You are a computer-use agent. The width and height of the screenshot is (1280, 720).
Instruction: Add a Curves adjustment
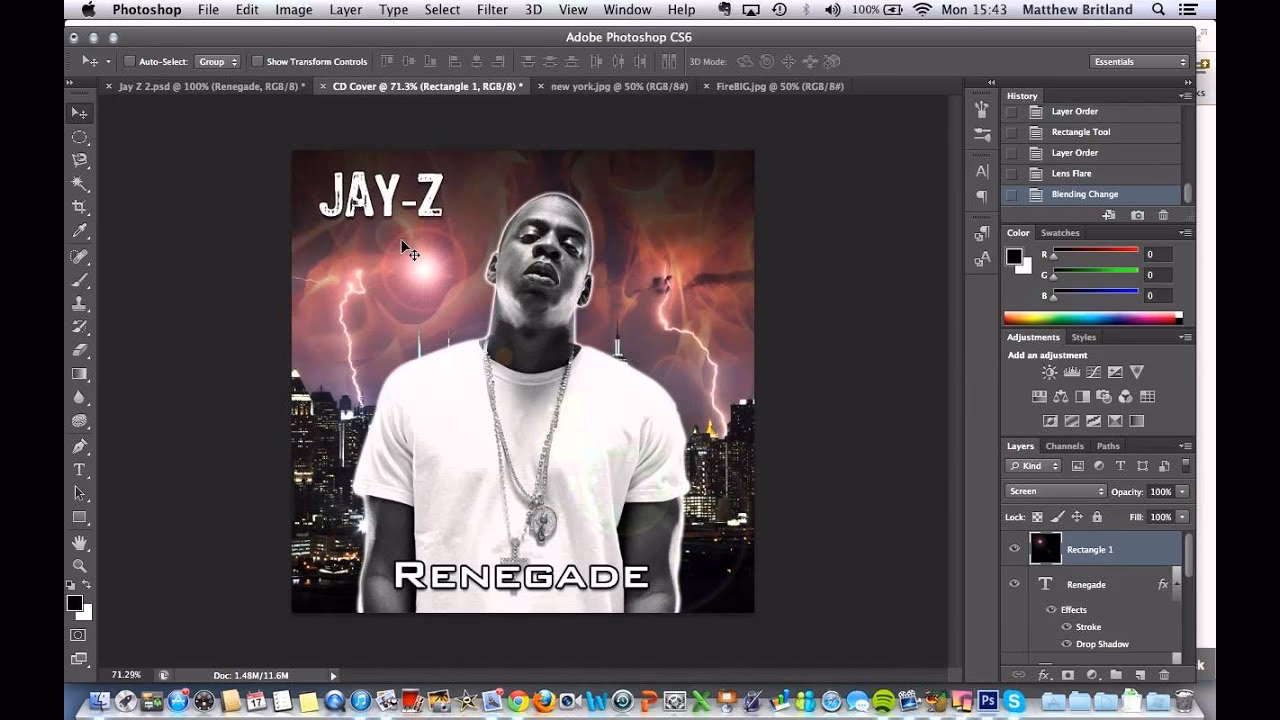click(x=1093, y=372)
